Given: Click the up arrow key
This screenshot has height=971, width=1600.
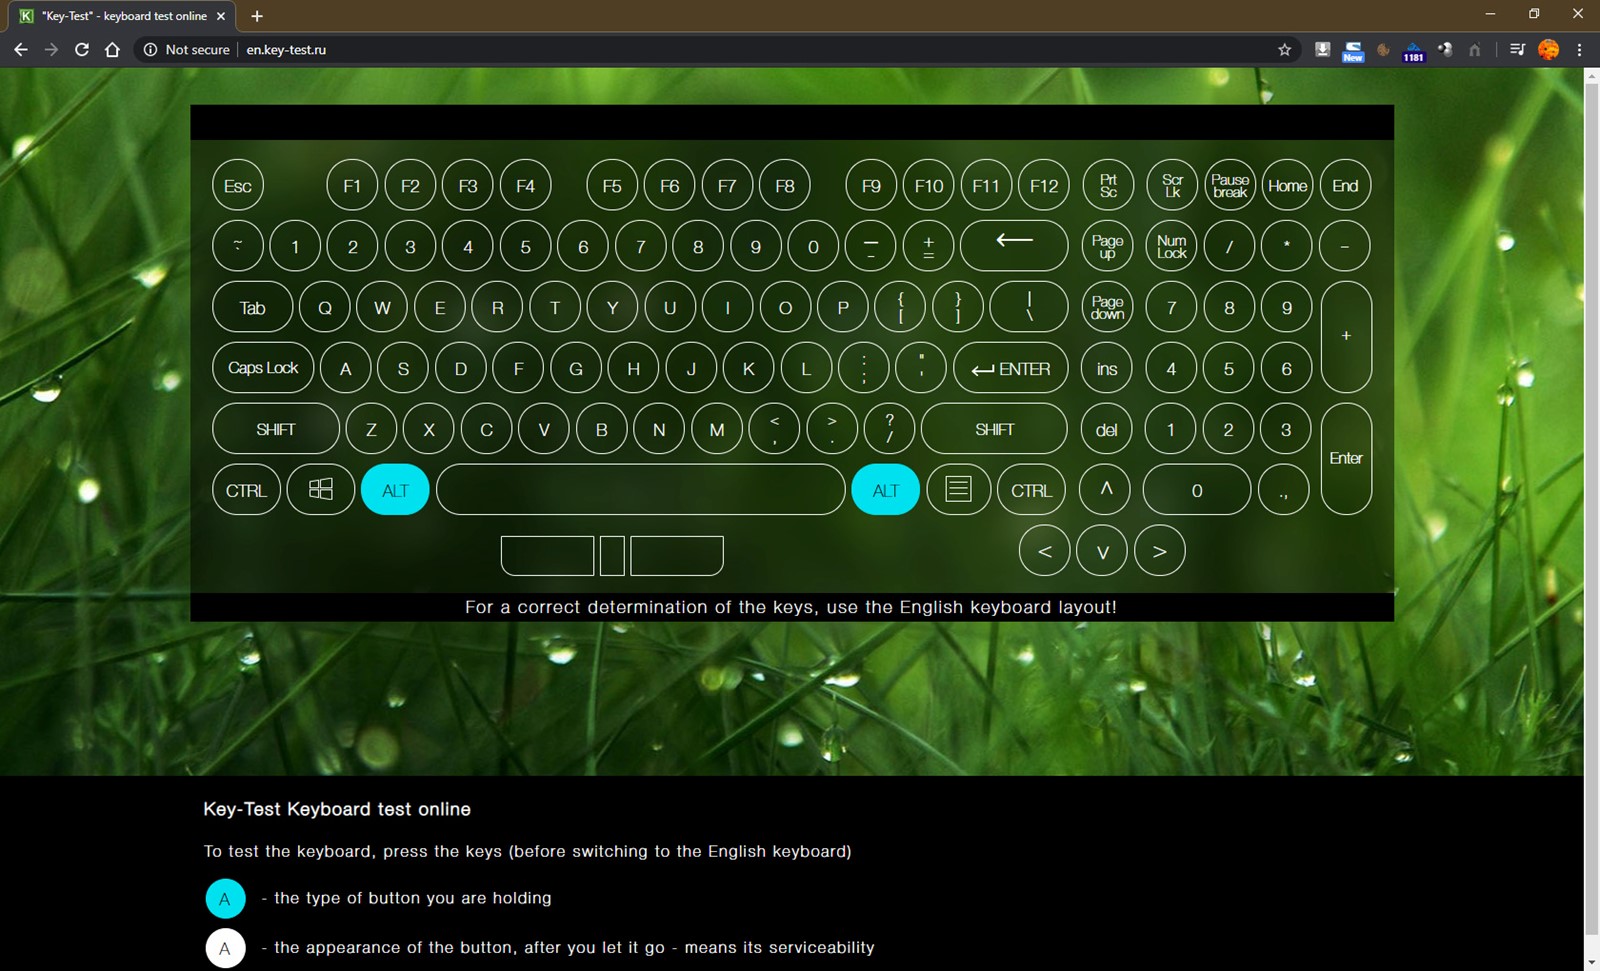Looking at the screenshot, I should point(1106,490).
